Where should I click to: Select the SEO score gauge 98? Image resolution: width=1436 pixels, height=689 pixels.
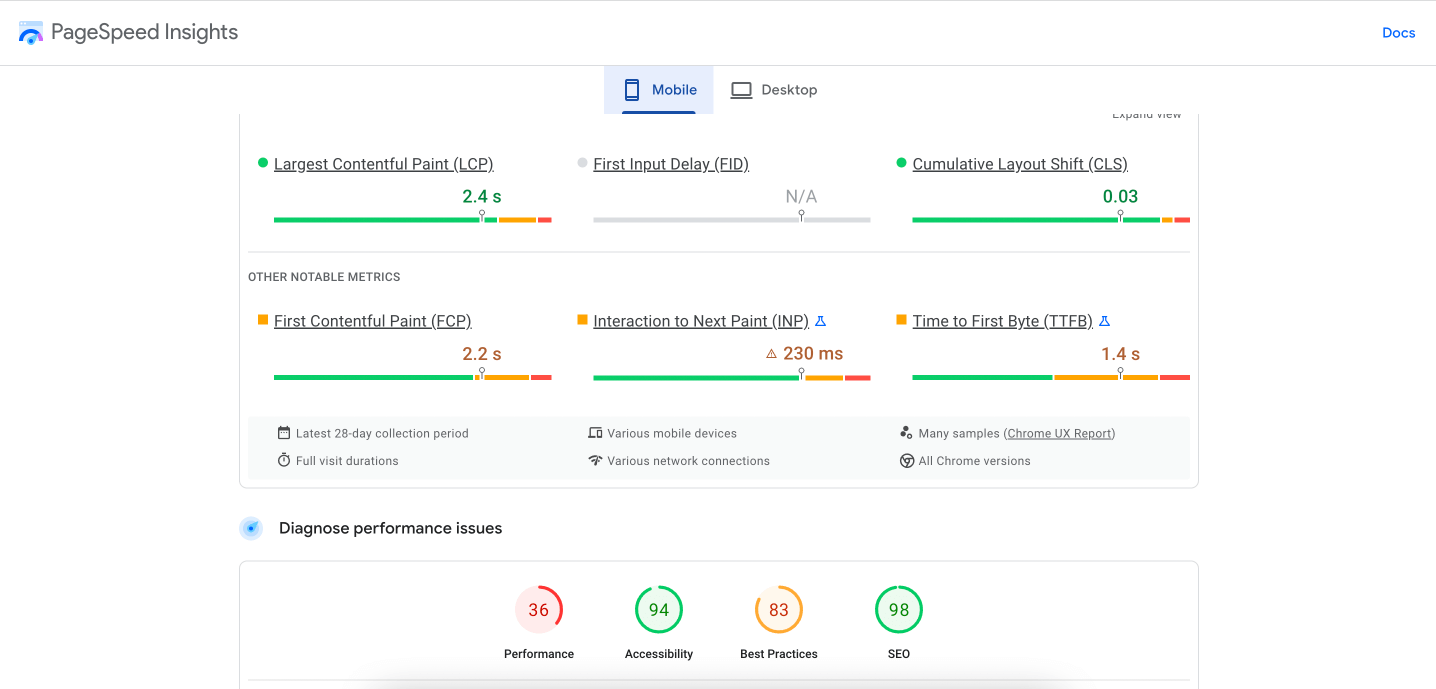point(899,610)
